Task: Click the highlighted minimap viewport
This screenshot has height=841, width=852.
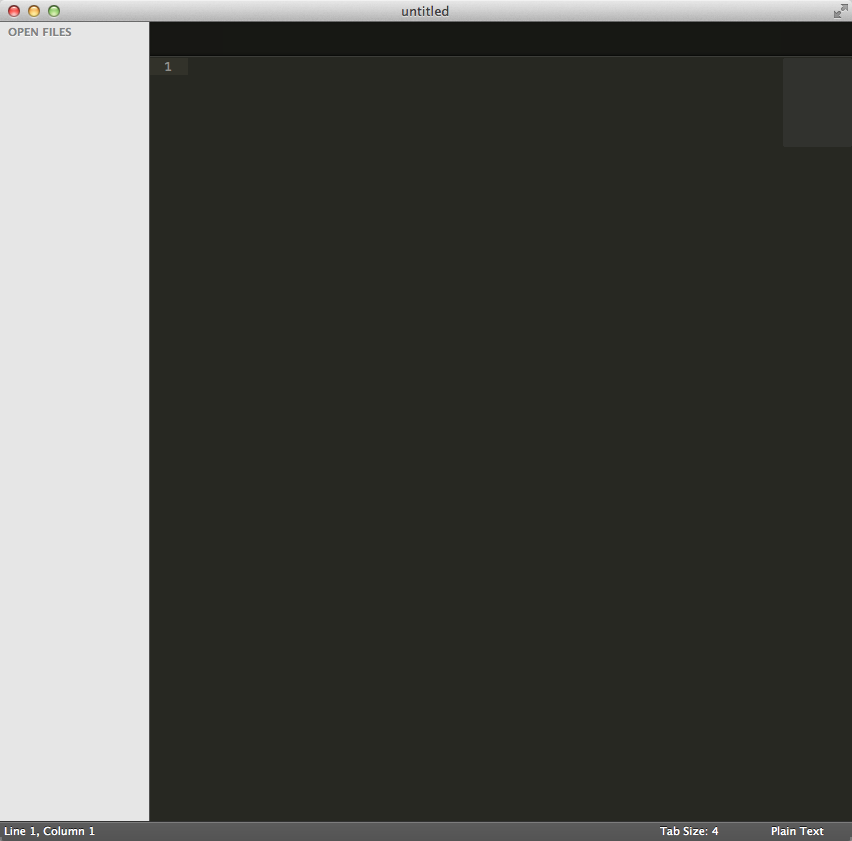Action: pyautogui.click(x=816, y=102)
